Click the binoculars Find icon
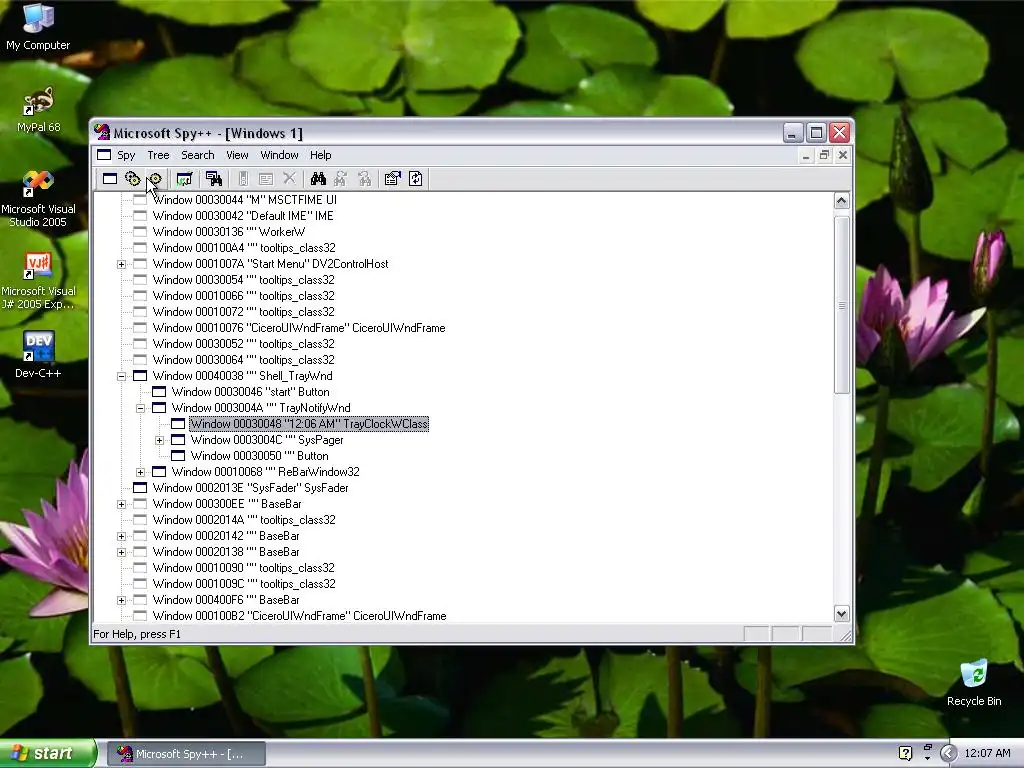Image resolution: width=1024 pixels, height=768 pixels. coord(318,179)
